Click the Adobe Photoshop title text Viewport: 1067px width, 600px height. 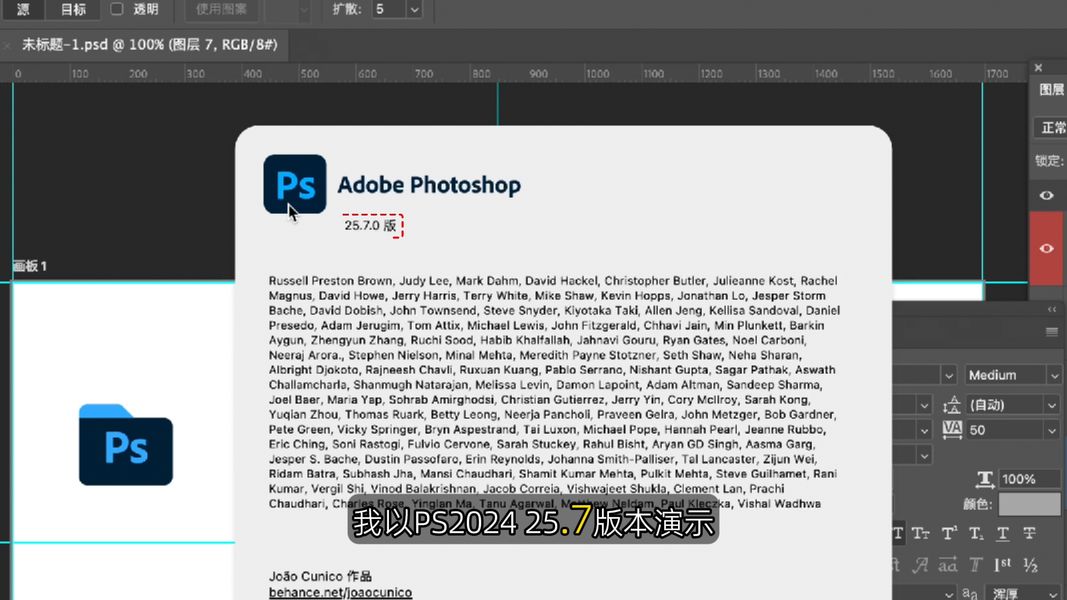click(429, 184)
